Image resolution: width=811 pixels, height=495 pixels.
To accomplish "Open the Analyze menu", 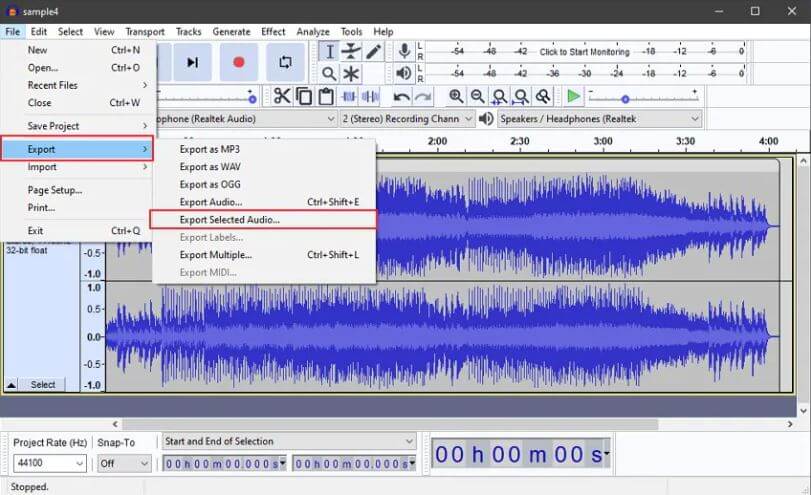I will click(x=313, y=32).
